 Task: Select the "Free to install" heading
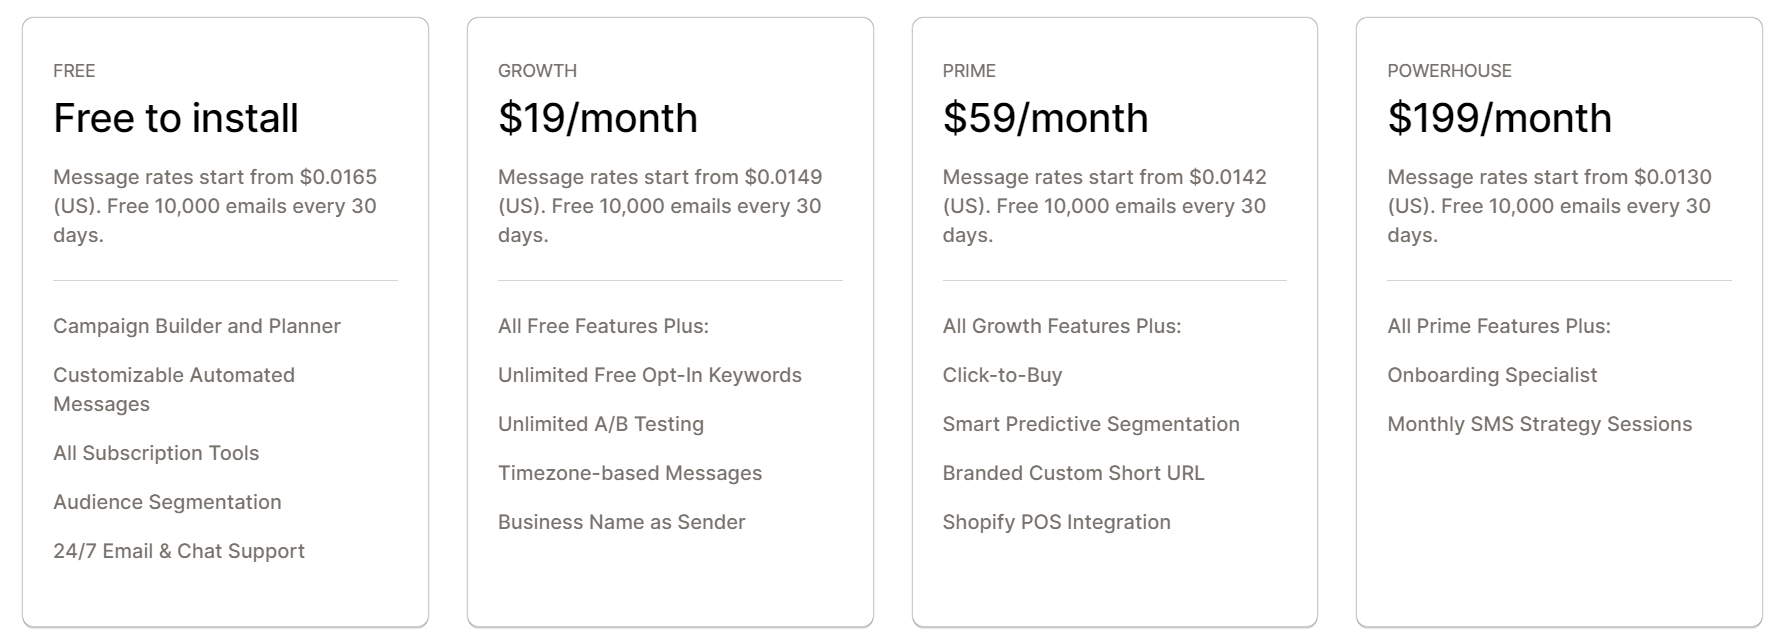(176, 118)
